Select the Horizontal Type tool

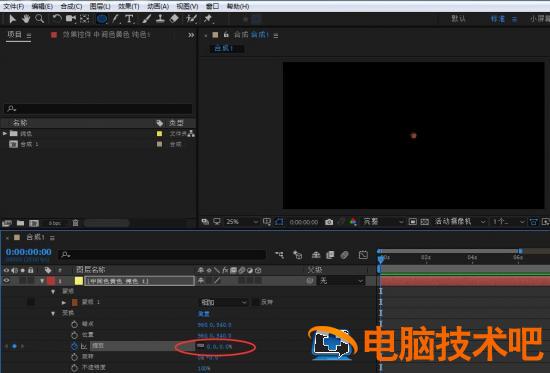click(x=129, y=19)
